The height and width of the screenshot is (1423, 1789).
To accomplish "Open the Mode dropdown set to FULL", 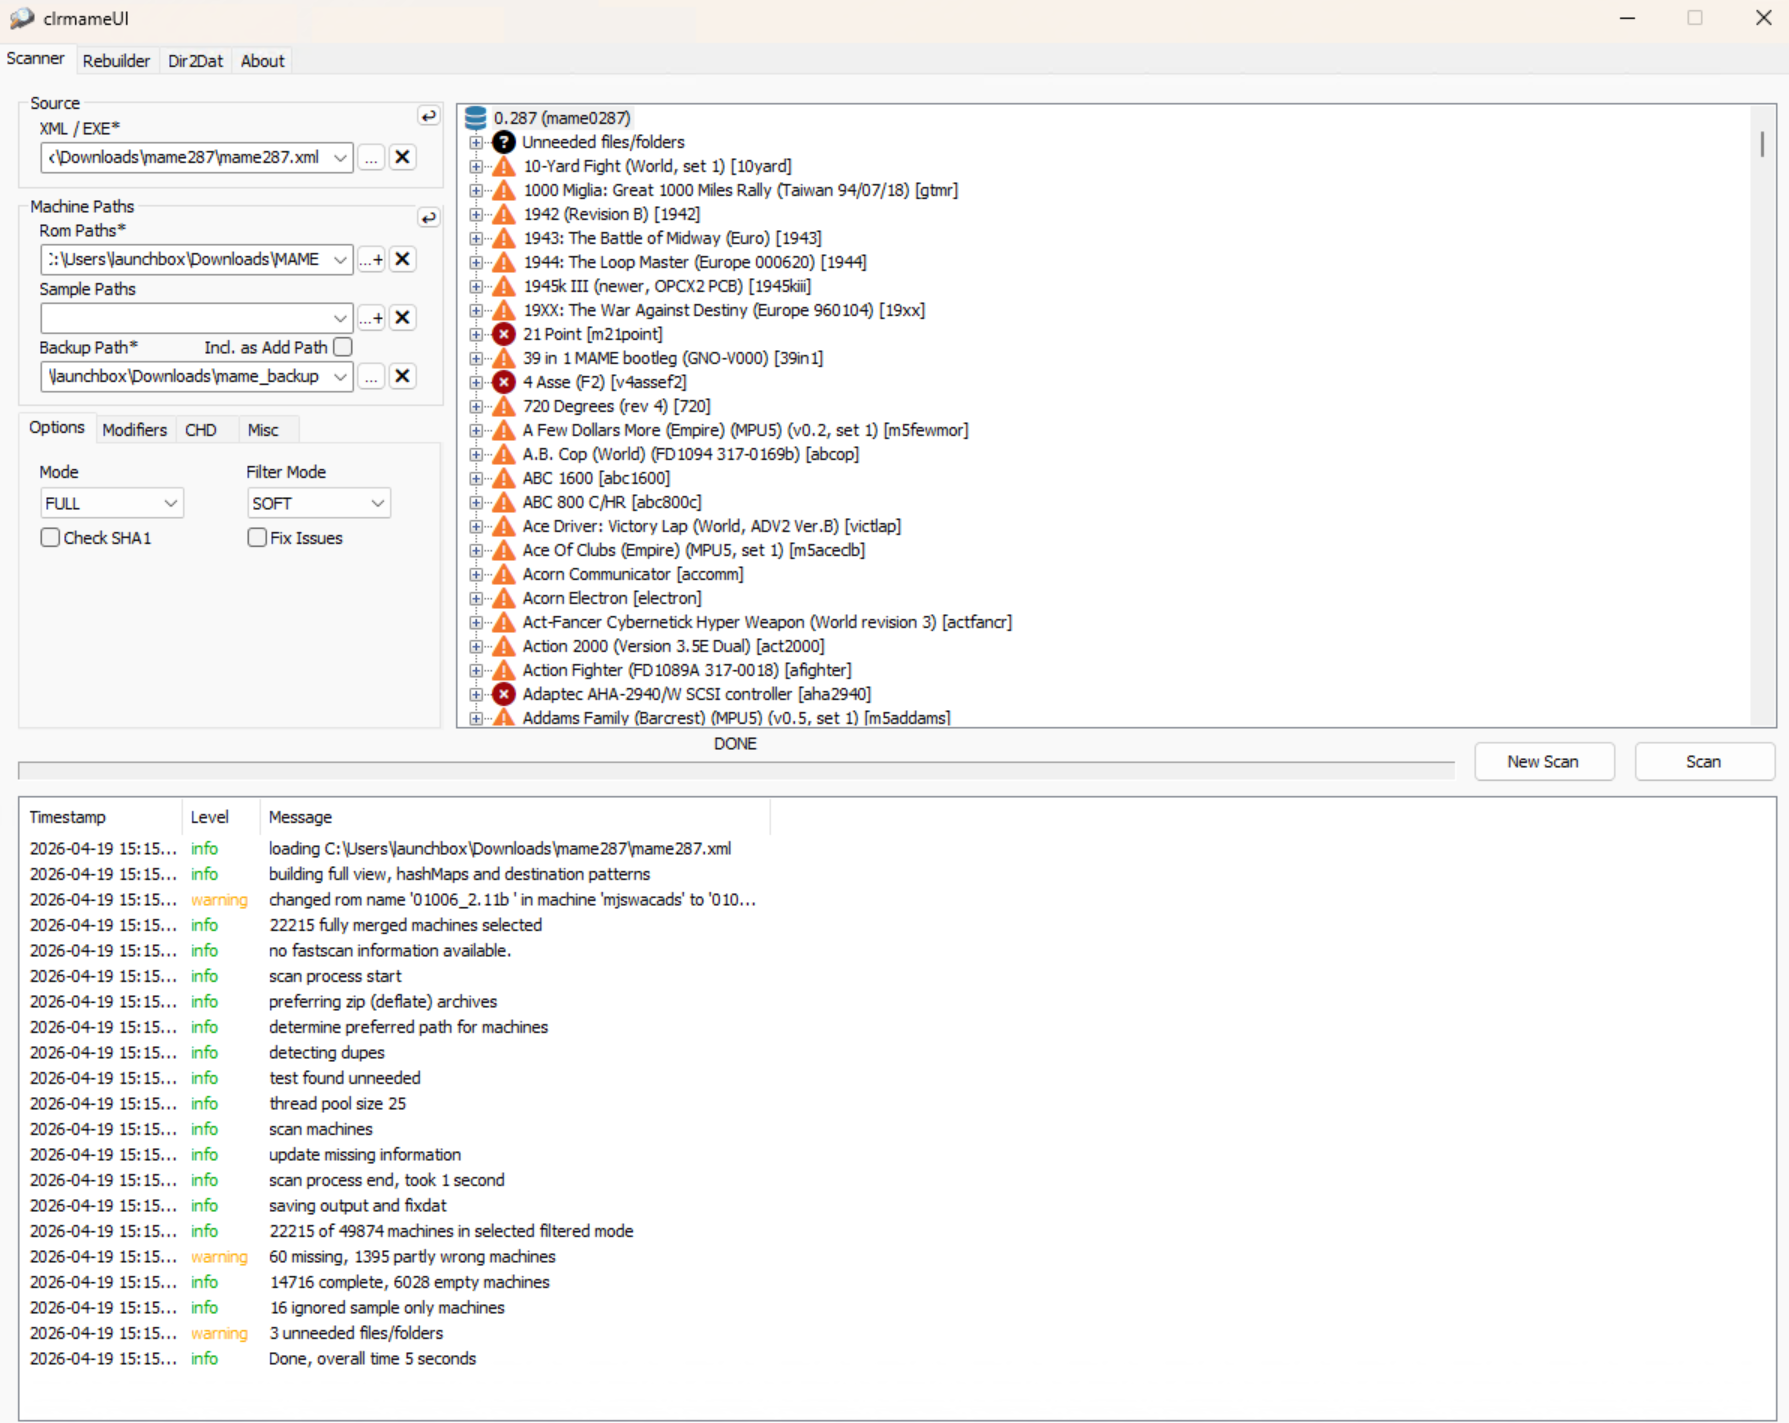I will click(x=111, y=503).
